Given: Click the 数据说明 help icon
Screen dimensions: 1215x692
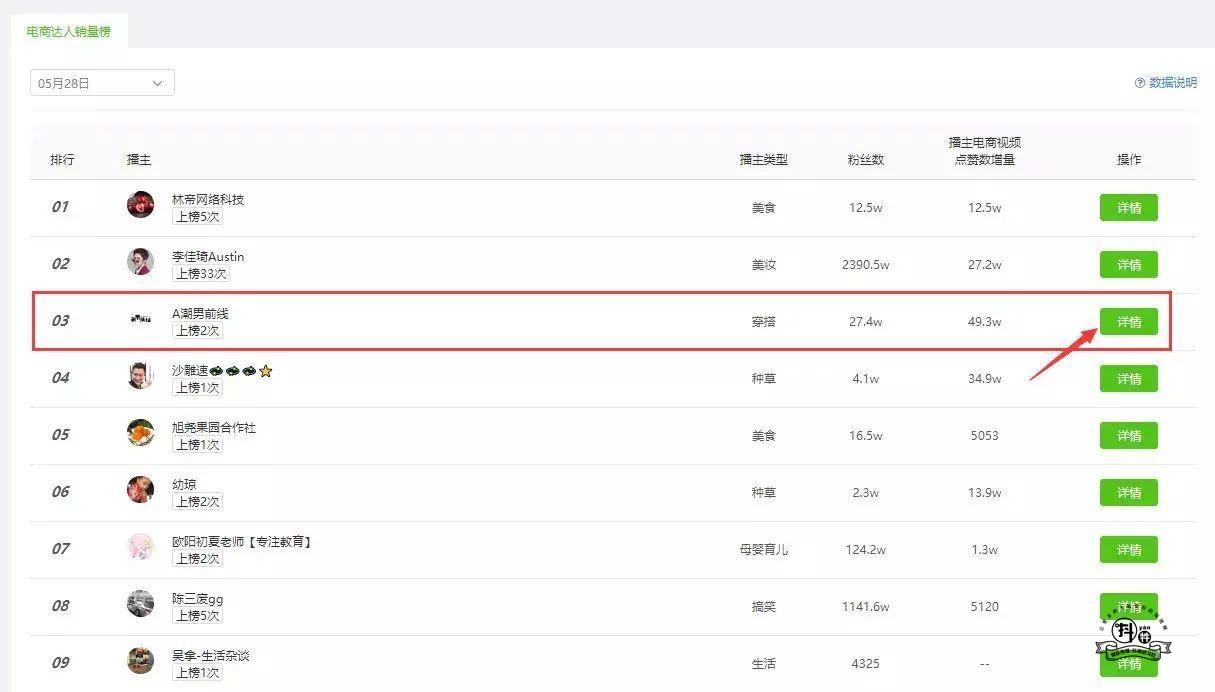Looking at the screenshot, I should click(1139, 83).
